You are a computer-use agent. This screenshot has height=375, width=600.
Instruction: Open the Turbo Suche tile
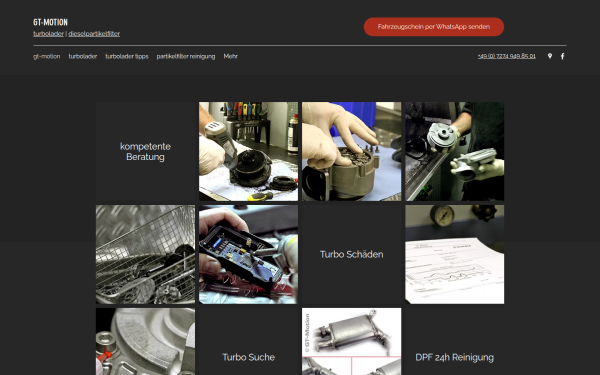tap(248, 342)
